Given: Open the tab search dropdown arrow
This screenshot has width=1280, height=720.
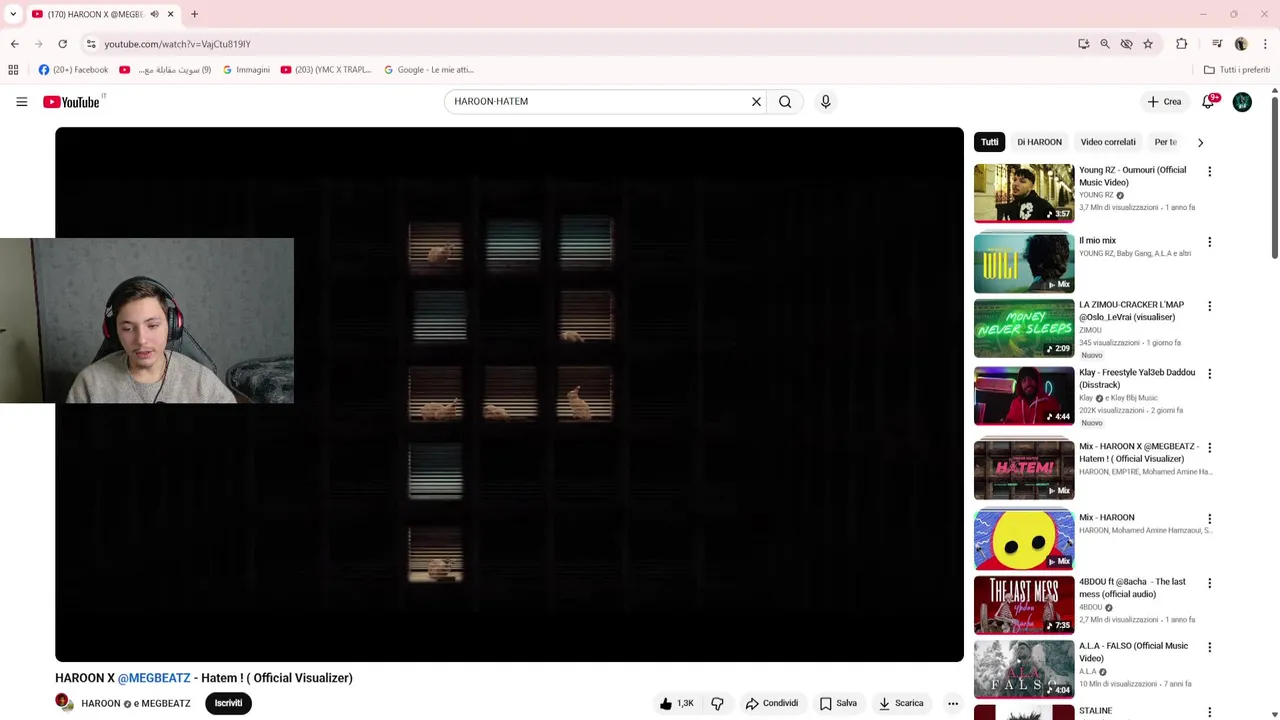Looking at the screenshot, I should coord(13,14).
